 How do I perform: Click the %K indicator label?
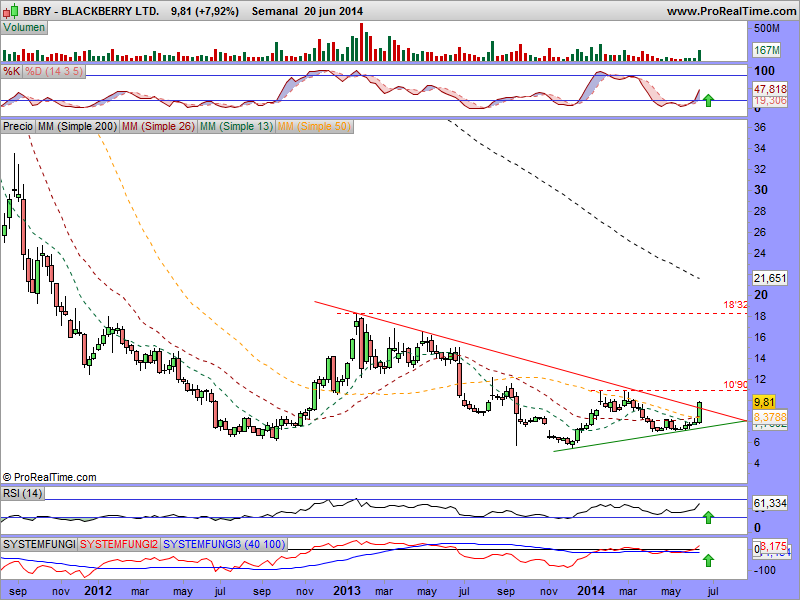pos(11,71)
